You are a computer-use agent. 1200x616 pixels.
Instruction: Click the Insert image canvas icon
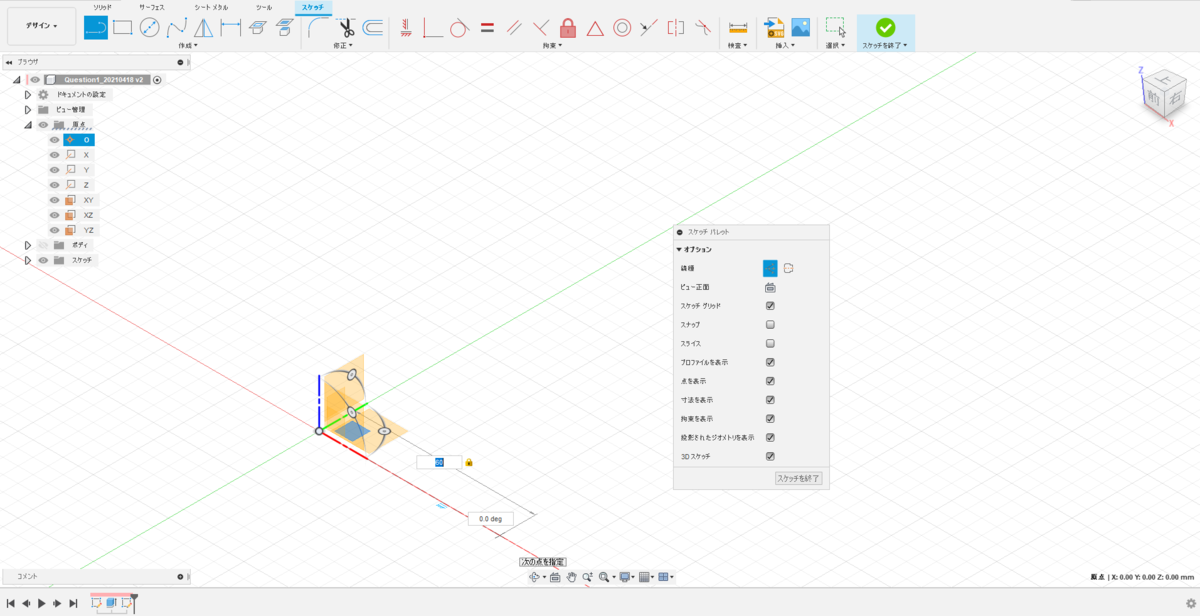point(800,27)
